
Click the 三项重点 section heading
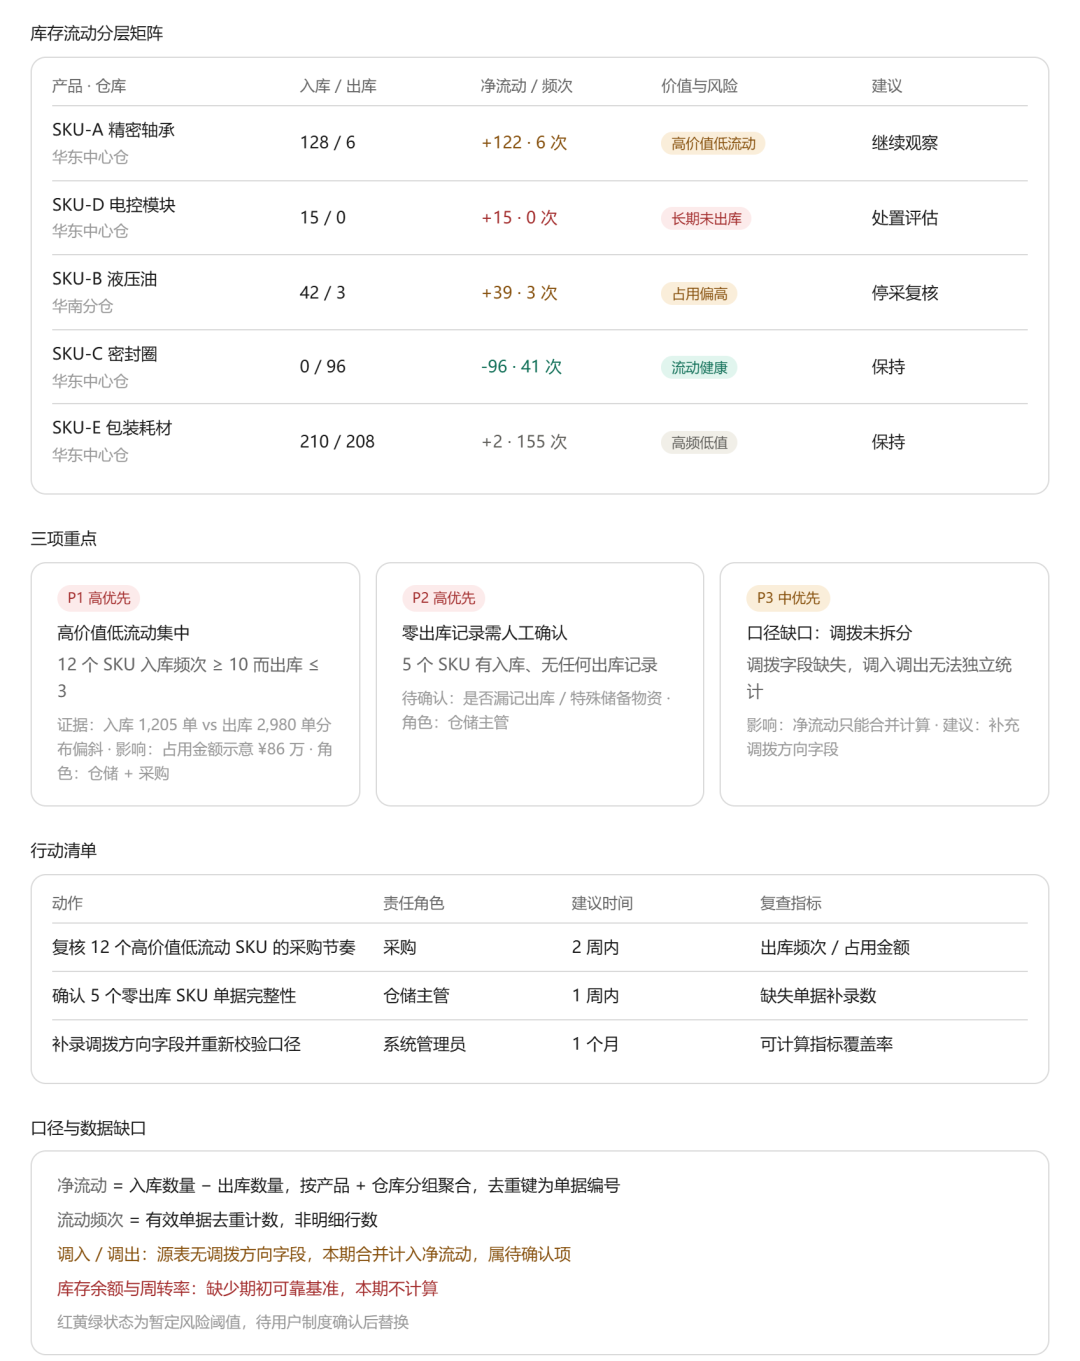click(63, 539)
